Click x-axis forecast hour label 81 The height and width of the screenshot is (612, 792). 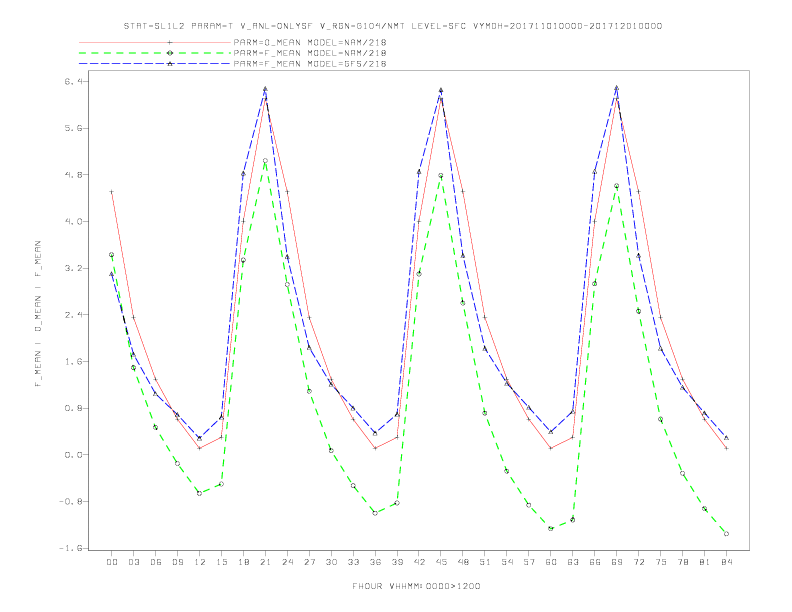[x=705, y=562]
